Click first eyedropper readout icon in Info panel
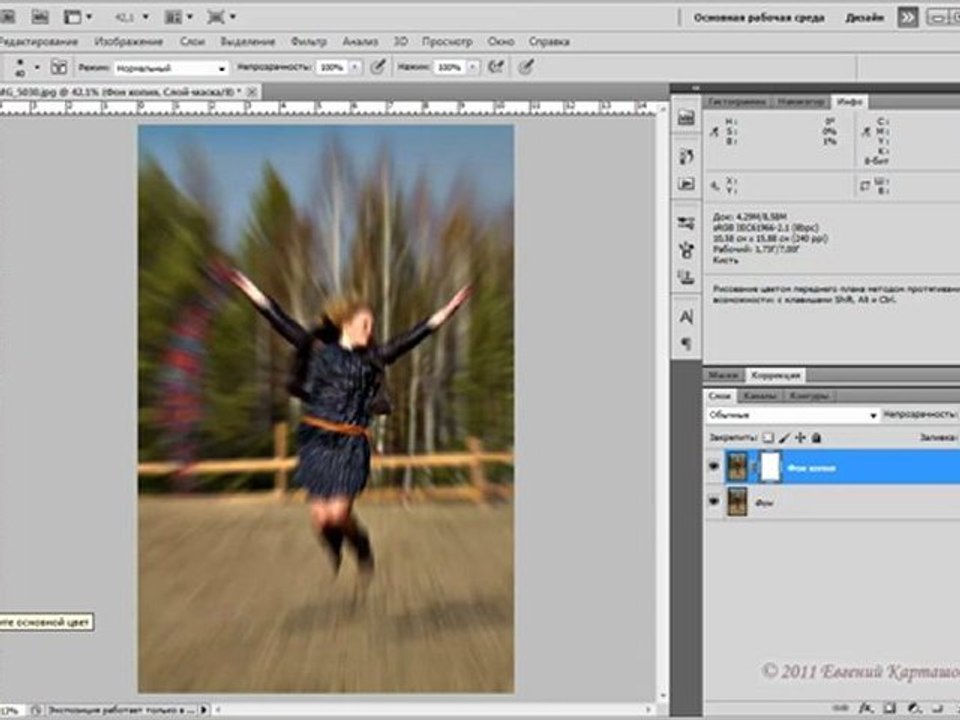The height and width of the screenshot is (720, 960). (x=714, y=131)
